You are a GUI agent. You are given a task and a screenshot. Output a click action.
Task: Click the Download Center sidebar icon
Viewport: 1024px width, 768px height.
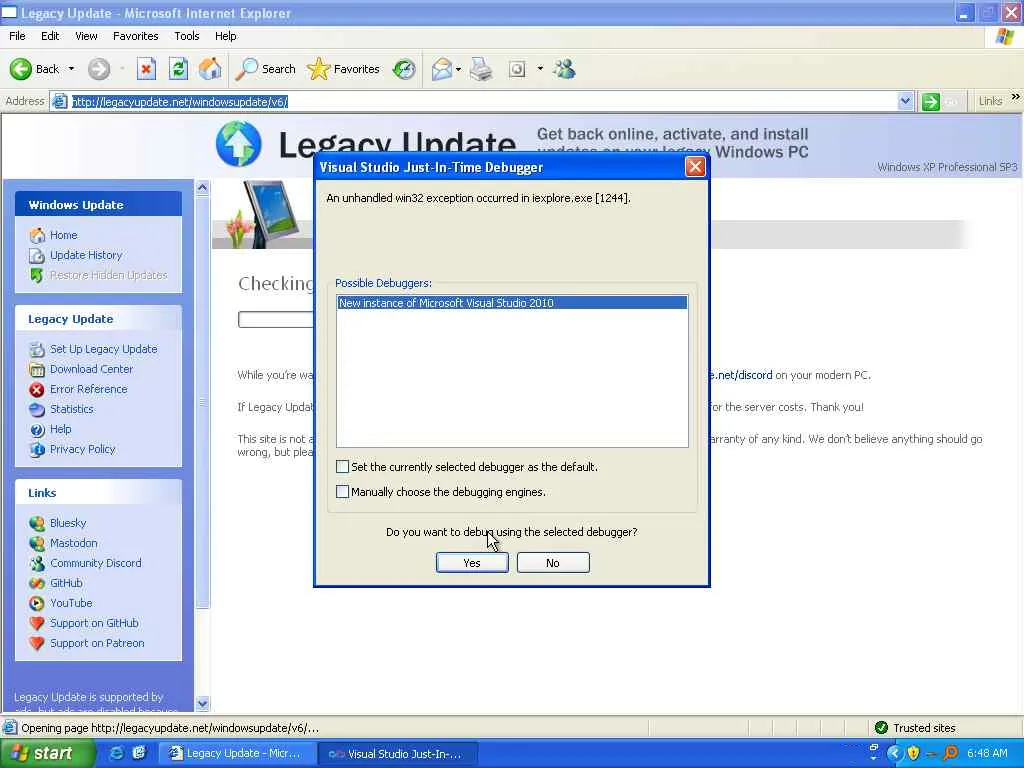coord(37,370)
